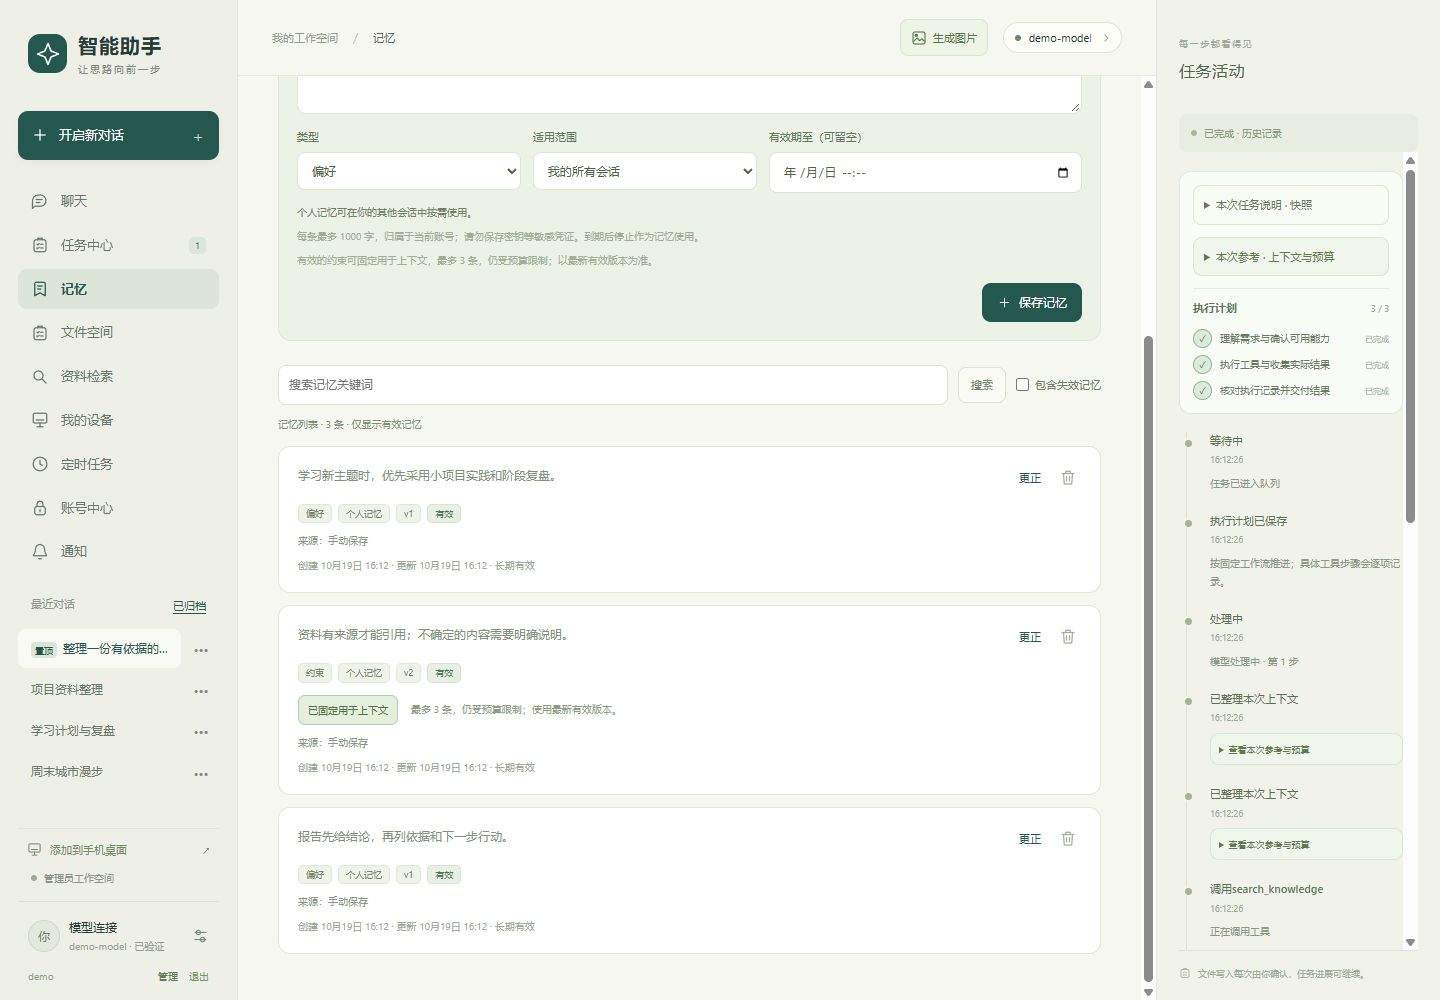Image resolution: width=1440 pixels, height=1000 pixels.
Task: Click 管理 link at bottom left
Action: point(168,977)
